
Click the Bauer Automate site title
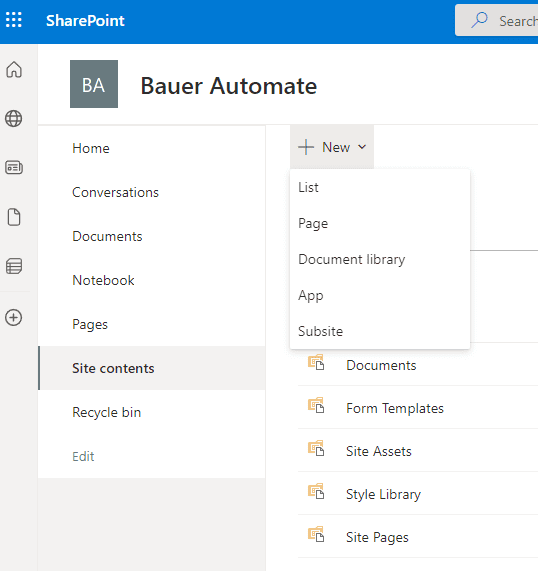click(229, 86)
